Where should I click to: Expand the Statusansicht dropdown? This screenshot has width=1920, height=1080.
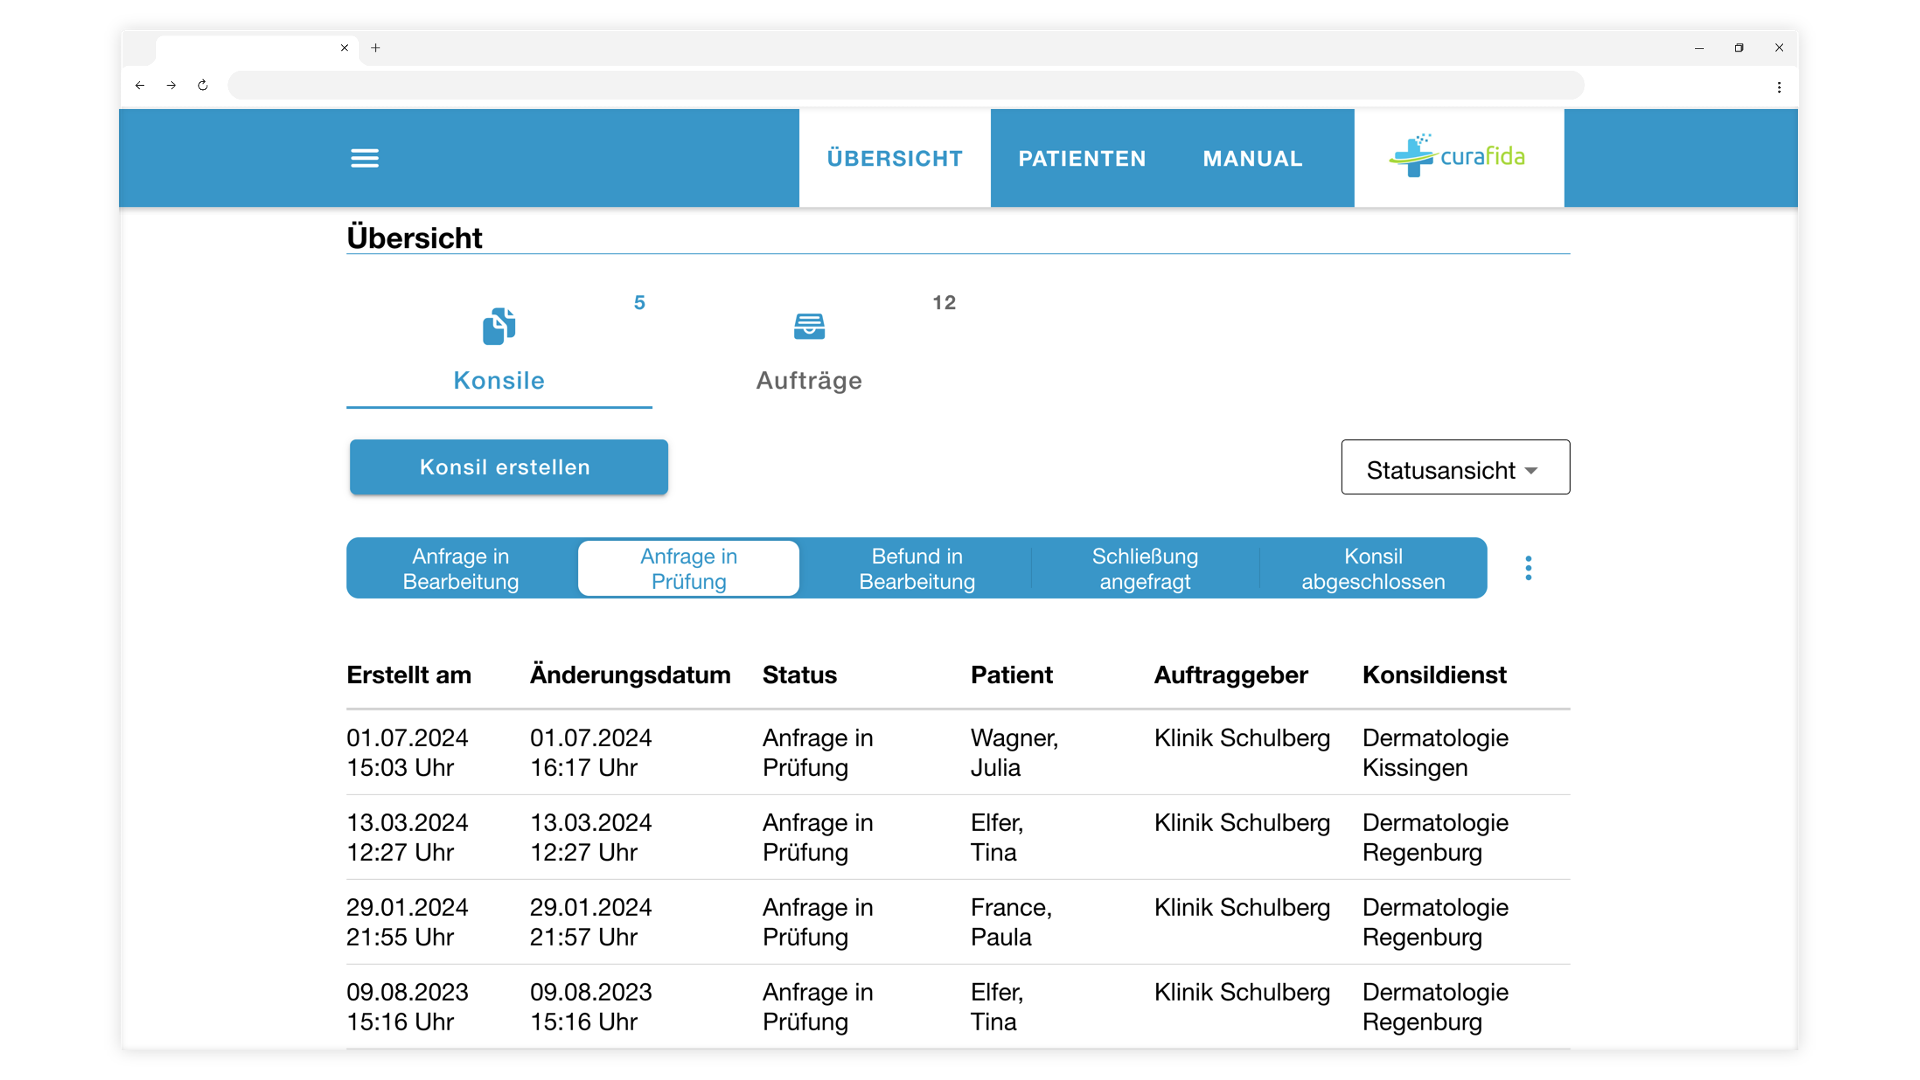(x=1455, y=468)
